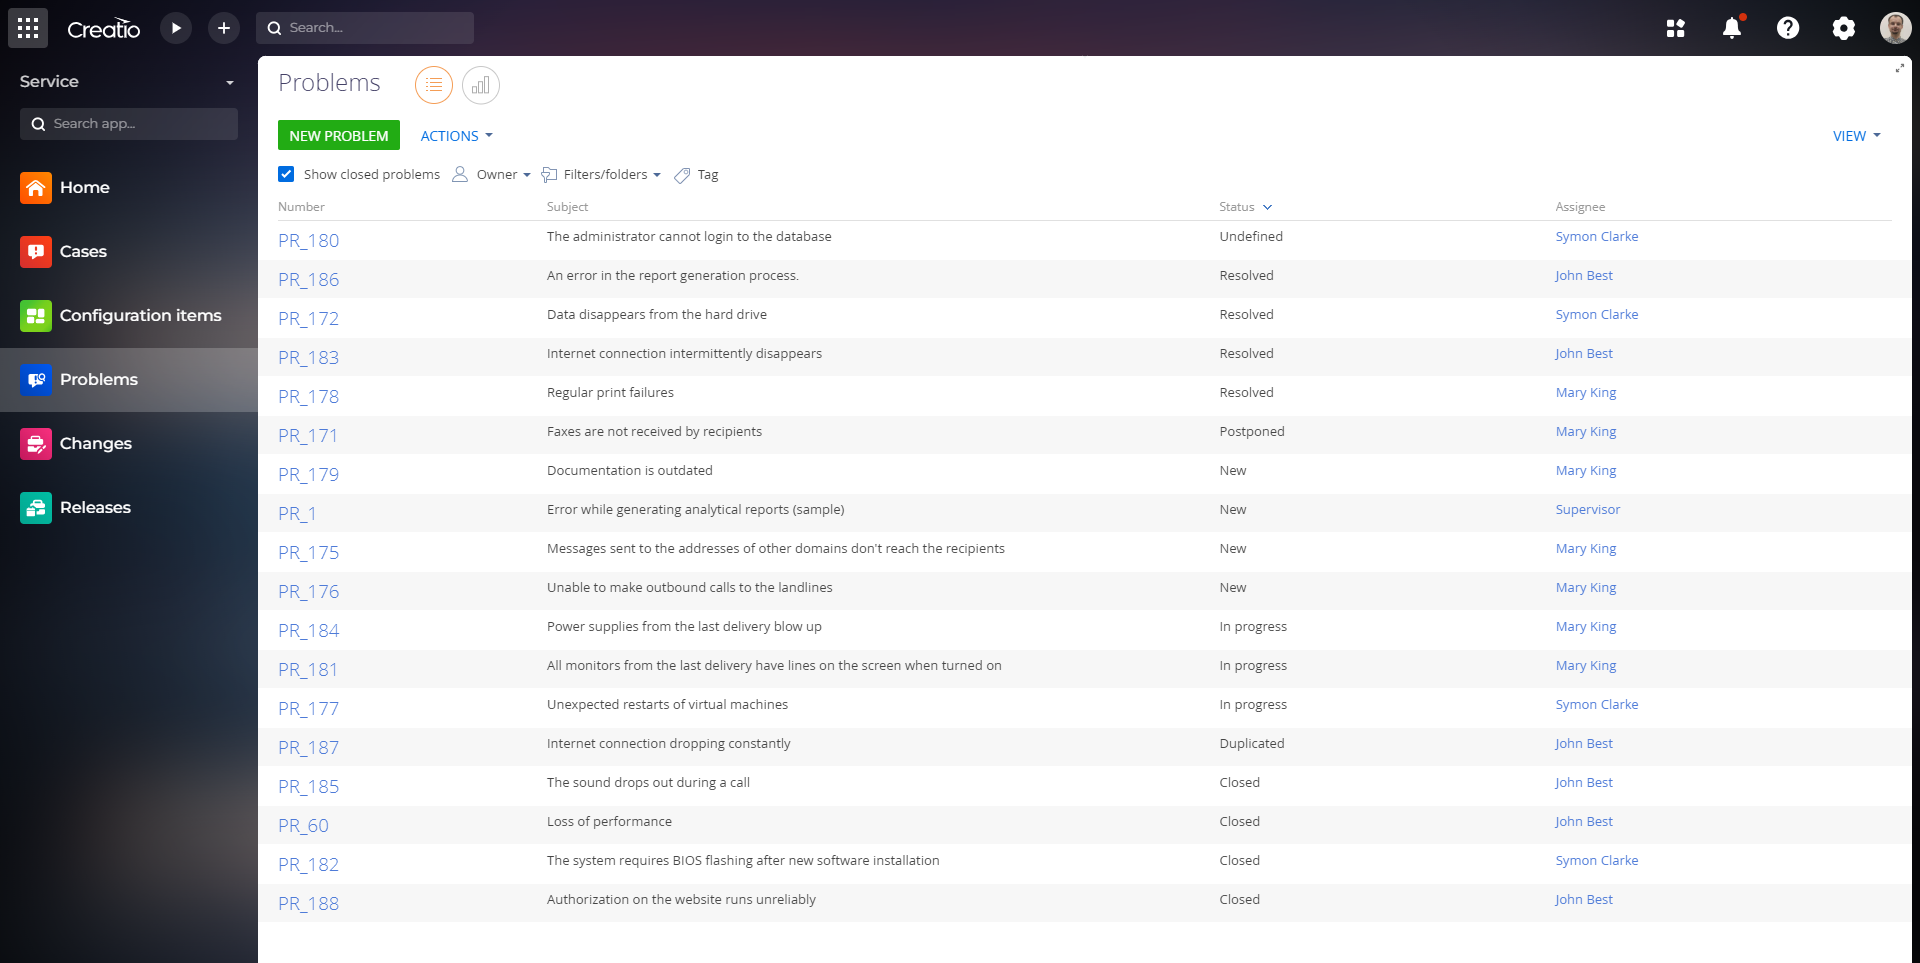The height and width of the screenshot is (963, 1920).
Task: Open Mary King assignee on PR_179 row
Action: [1586, 471]
